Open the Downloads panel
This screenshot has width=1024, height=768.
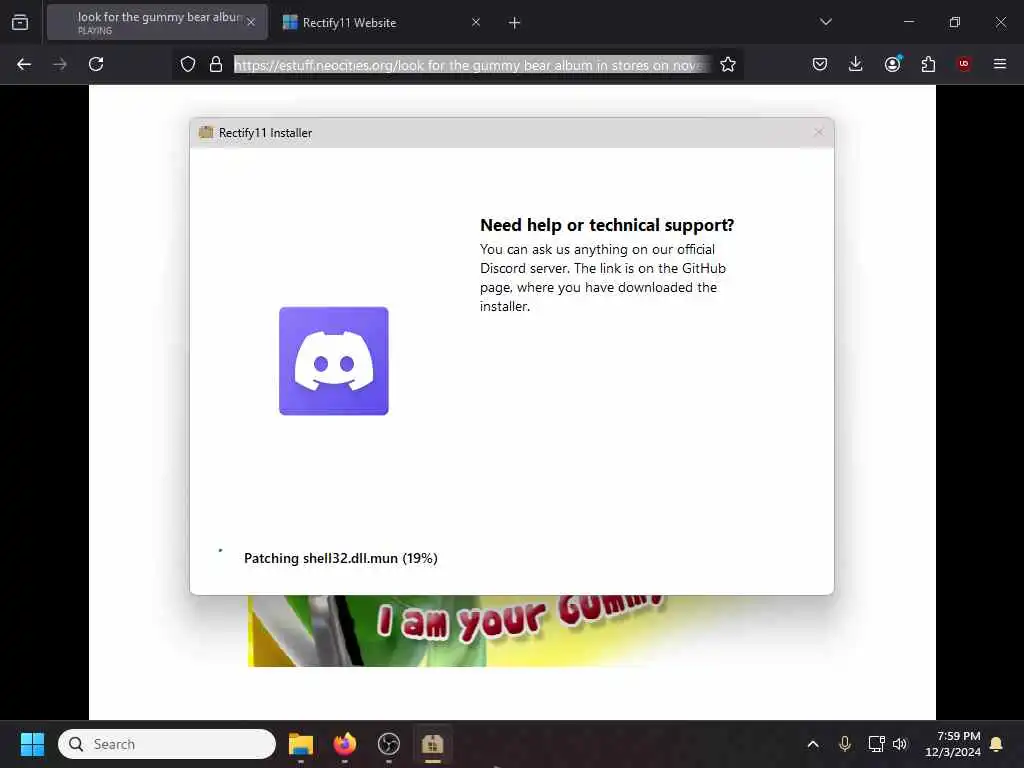pos(856,64)
